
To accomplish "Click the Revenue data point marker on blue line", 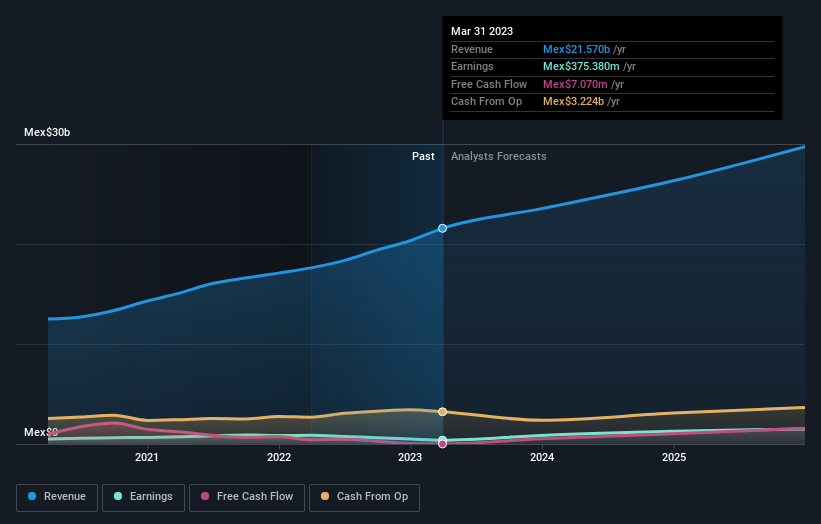I will 442,228.
